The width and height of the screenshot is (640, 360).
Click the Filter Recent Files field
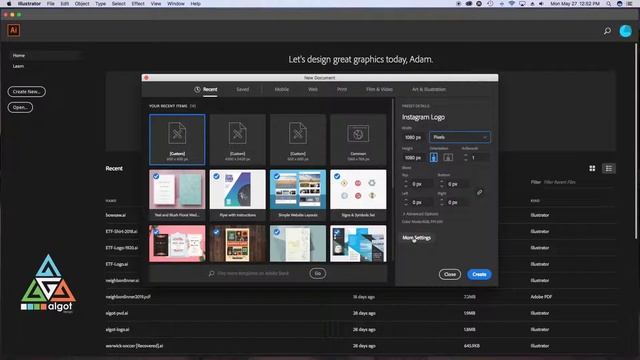pyautogui.click(x=579, y=182)
